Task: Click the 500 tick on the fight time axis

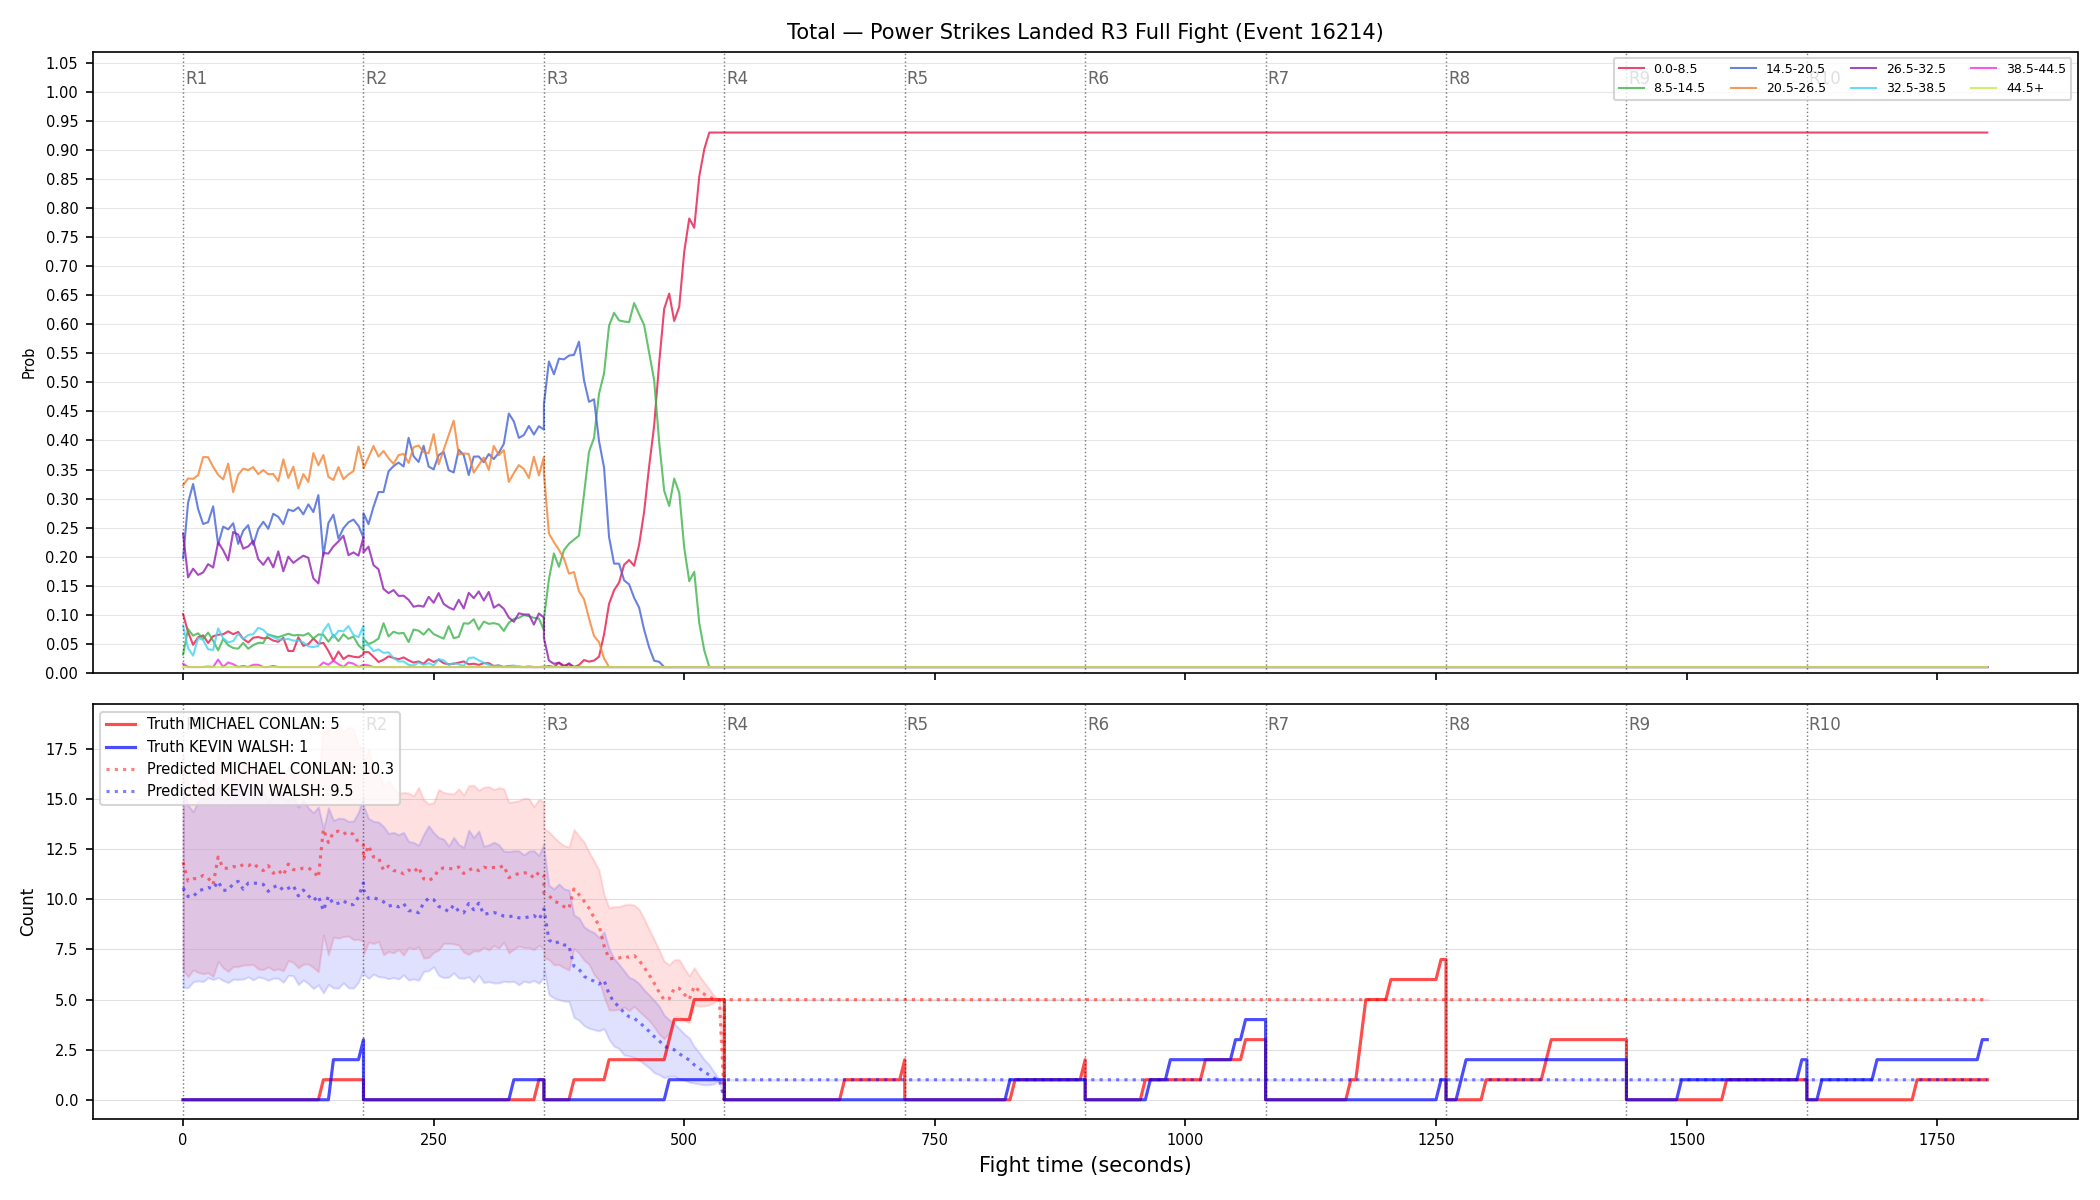Action: 683,1139
